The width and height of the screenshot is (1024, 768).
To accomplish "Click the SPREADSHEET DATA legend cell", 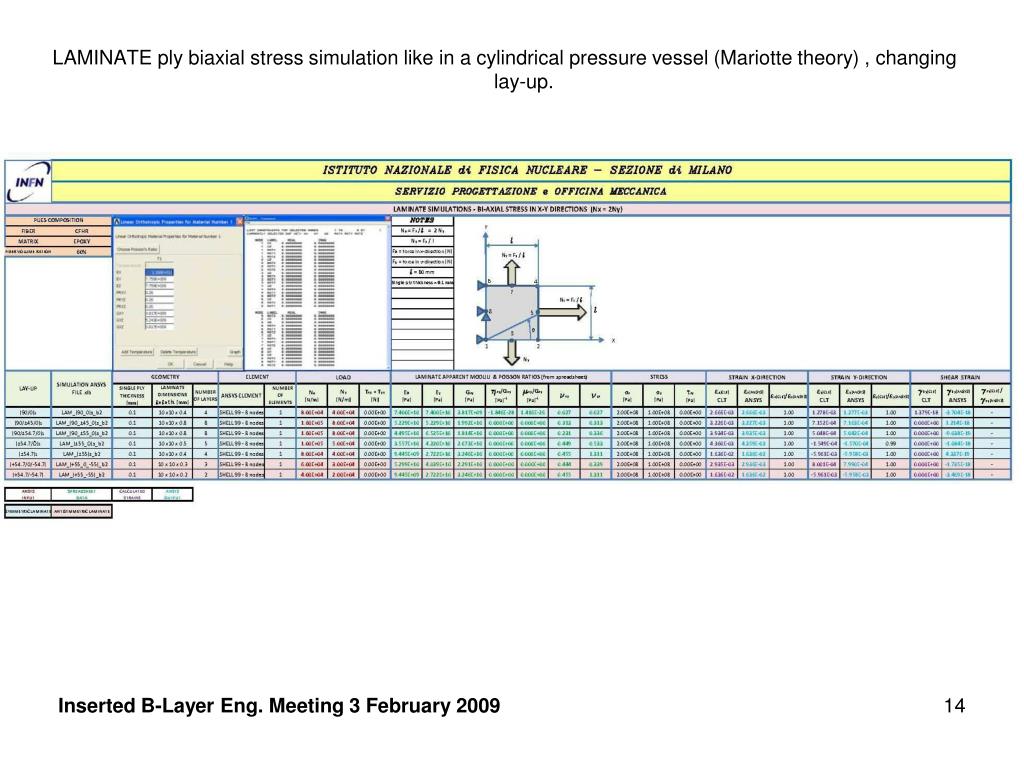I will point(82,494).
